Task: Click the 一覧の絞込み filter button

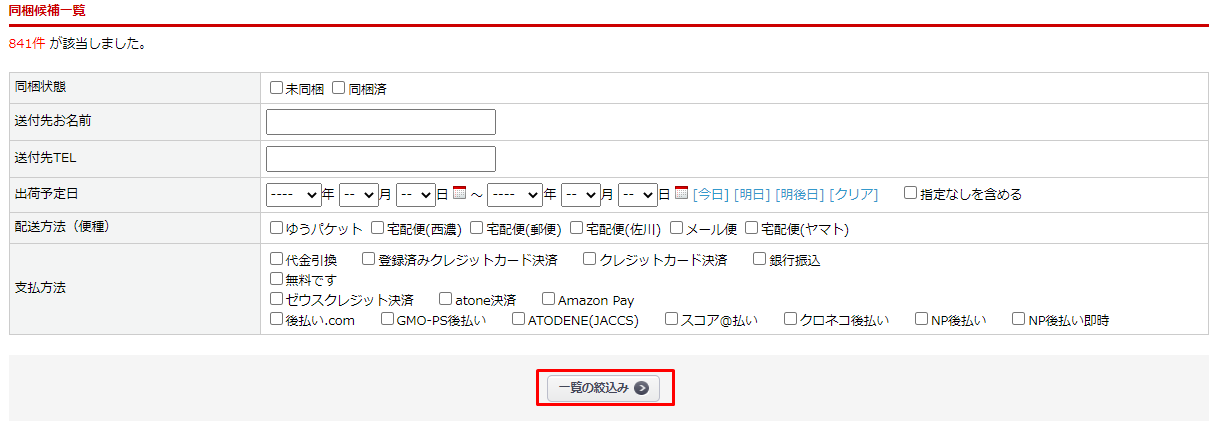Action: click(x=604, y=388)
